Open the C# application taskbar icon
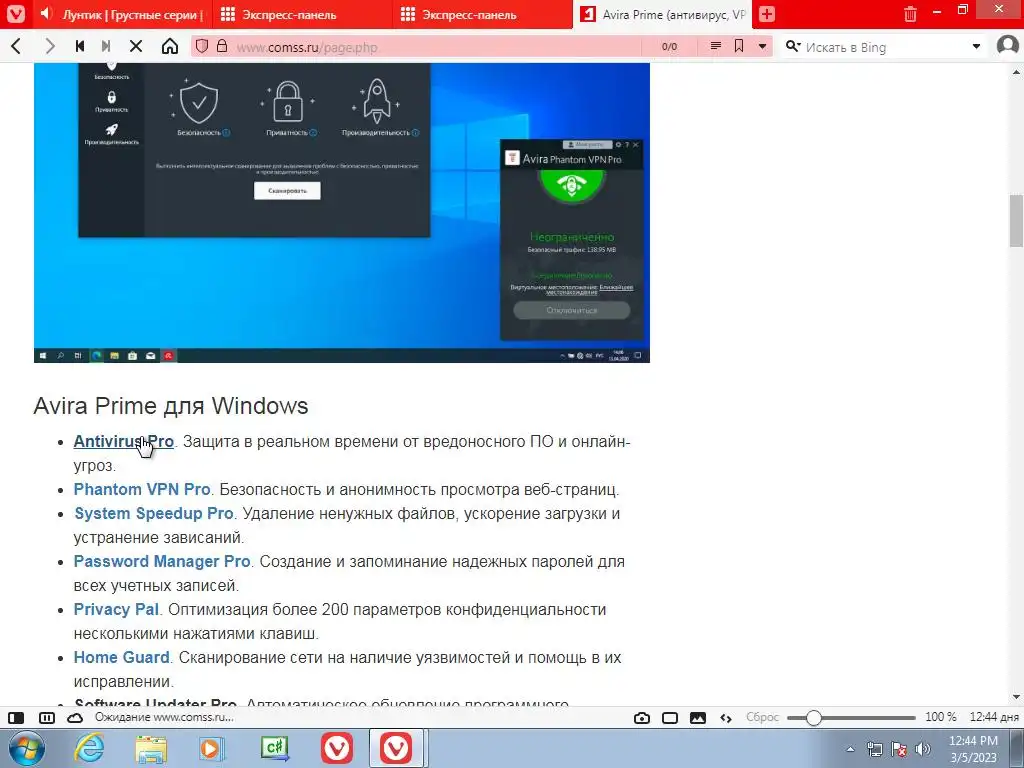1024x768 pixels. pyautogui.click(x=274, y=748)
